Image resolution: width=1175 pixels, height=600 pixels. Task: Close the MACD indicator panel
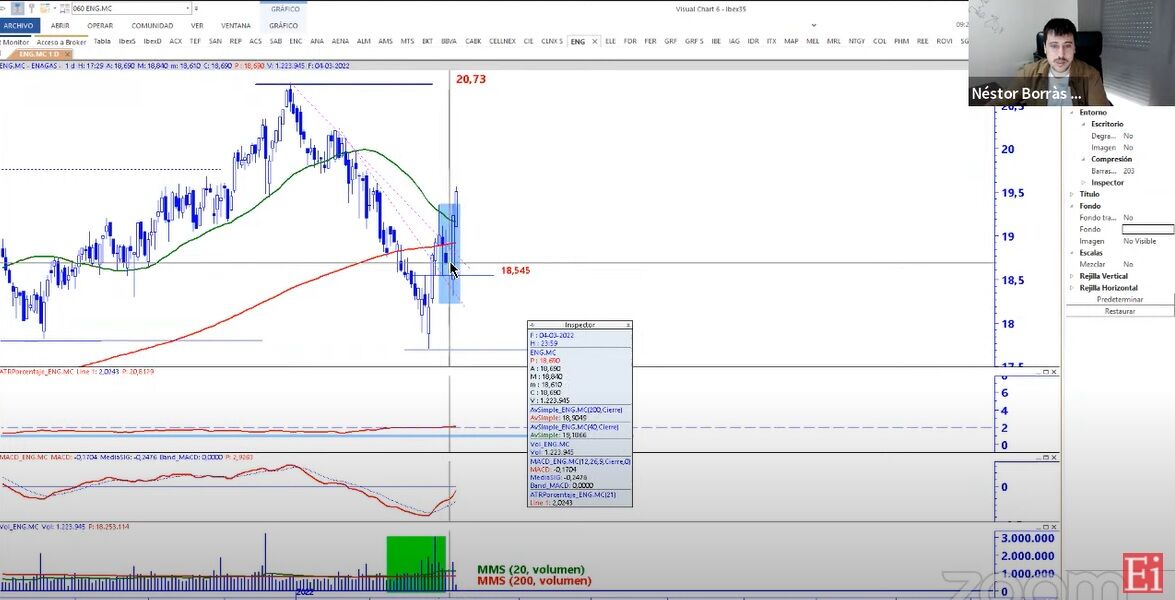pyautogui.click(x=1054, y=457)
